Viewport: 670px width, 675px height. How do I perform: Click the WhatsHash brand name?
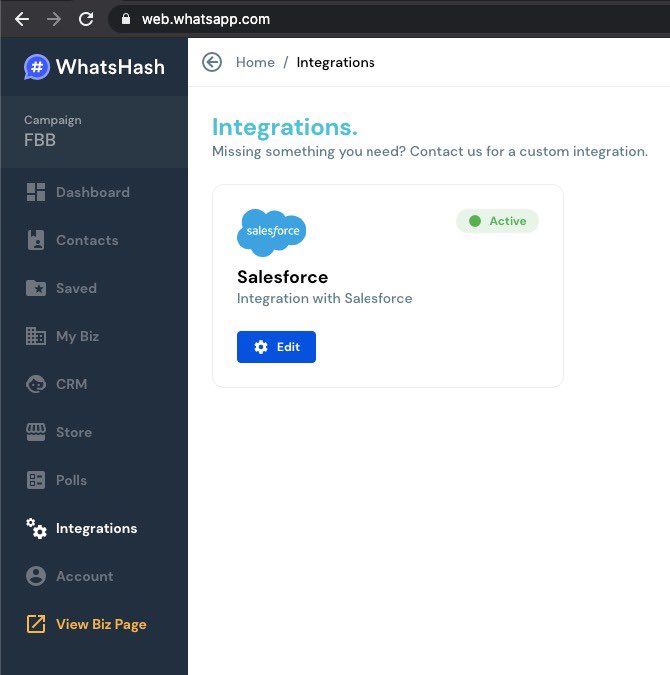[x=110, y=67]
